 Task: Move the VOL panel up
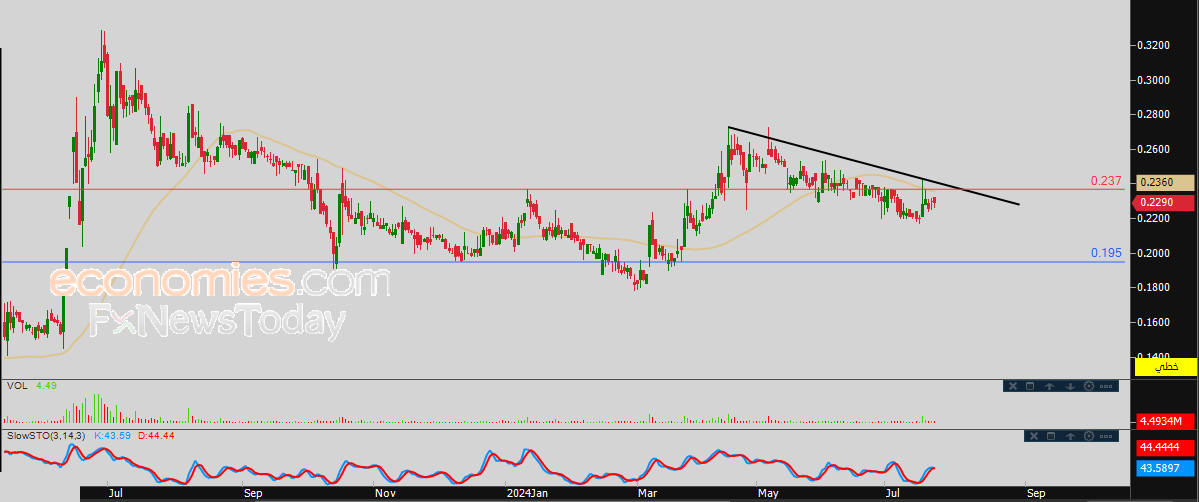[x=1049, y=386]
